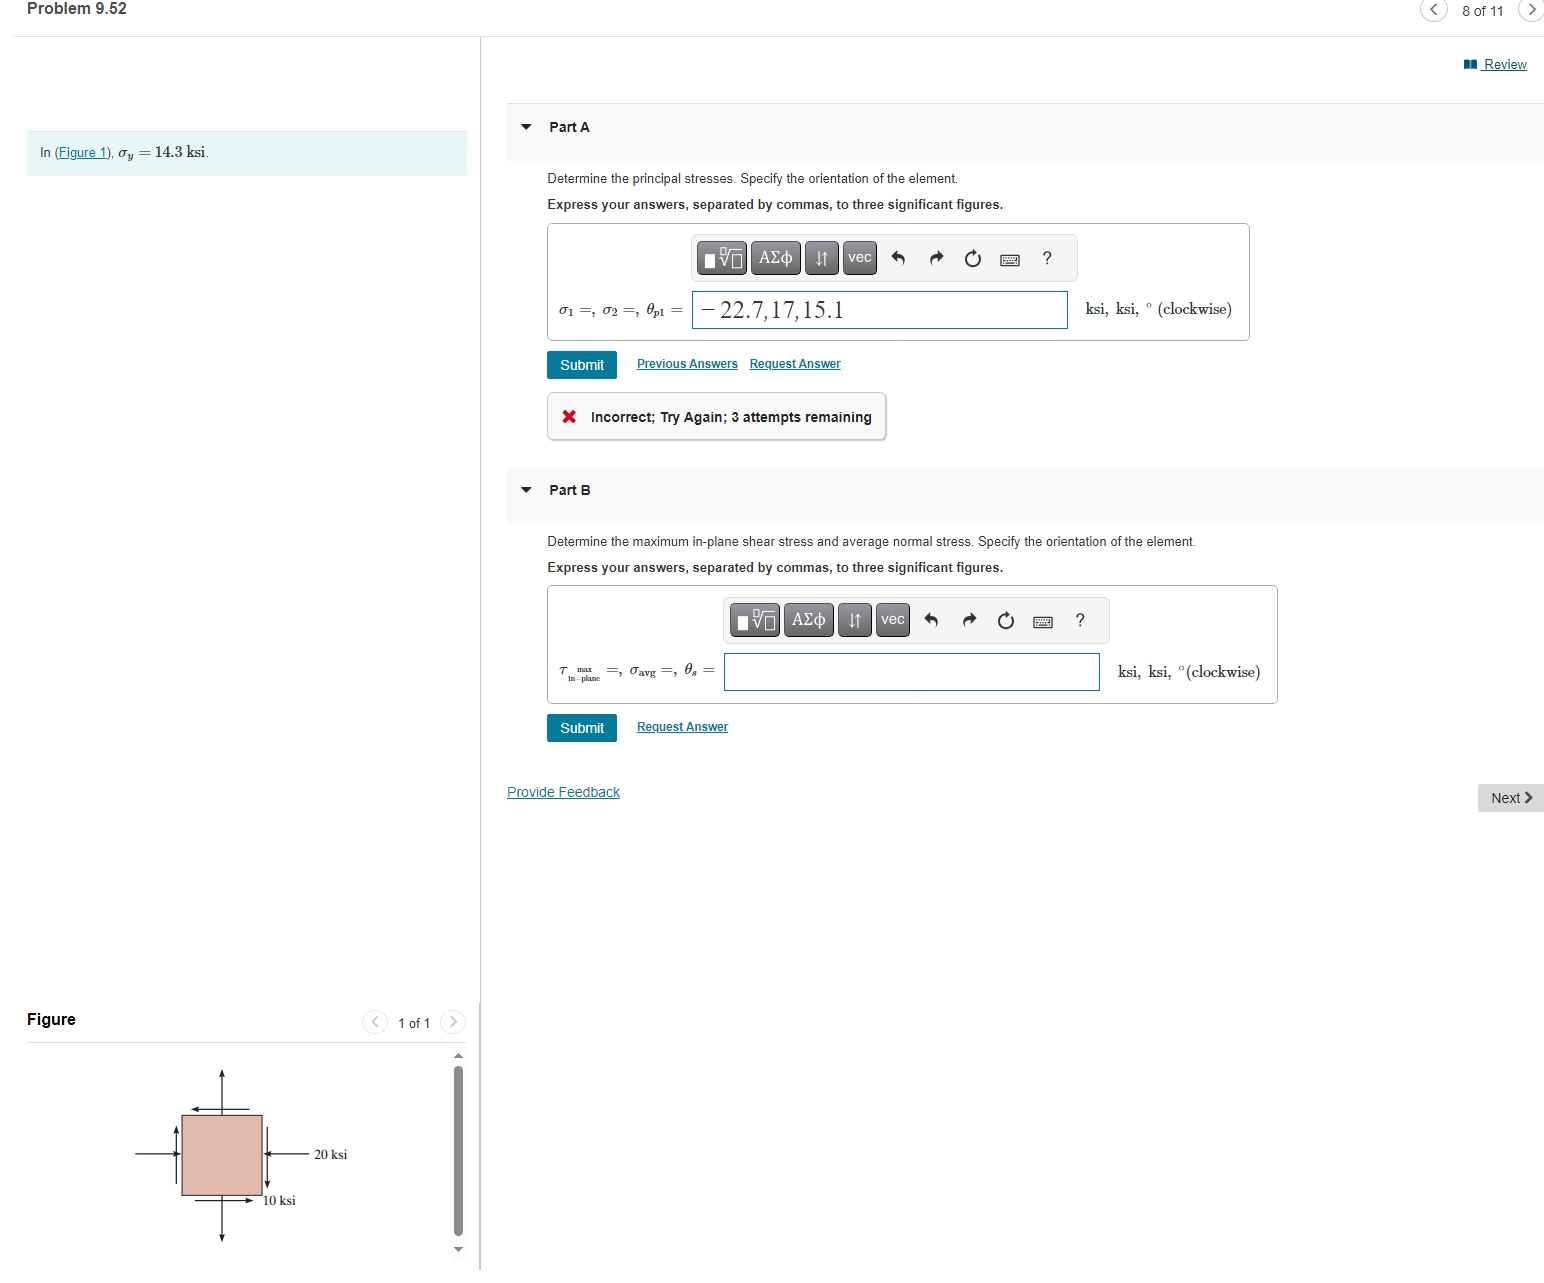Click the Part B answer input field
Image resolution: width=1544 pixels, height=1283 pixels.
coord(911,671)
